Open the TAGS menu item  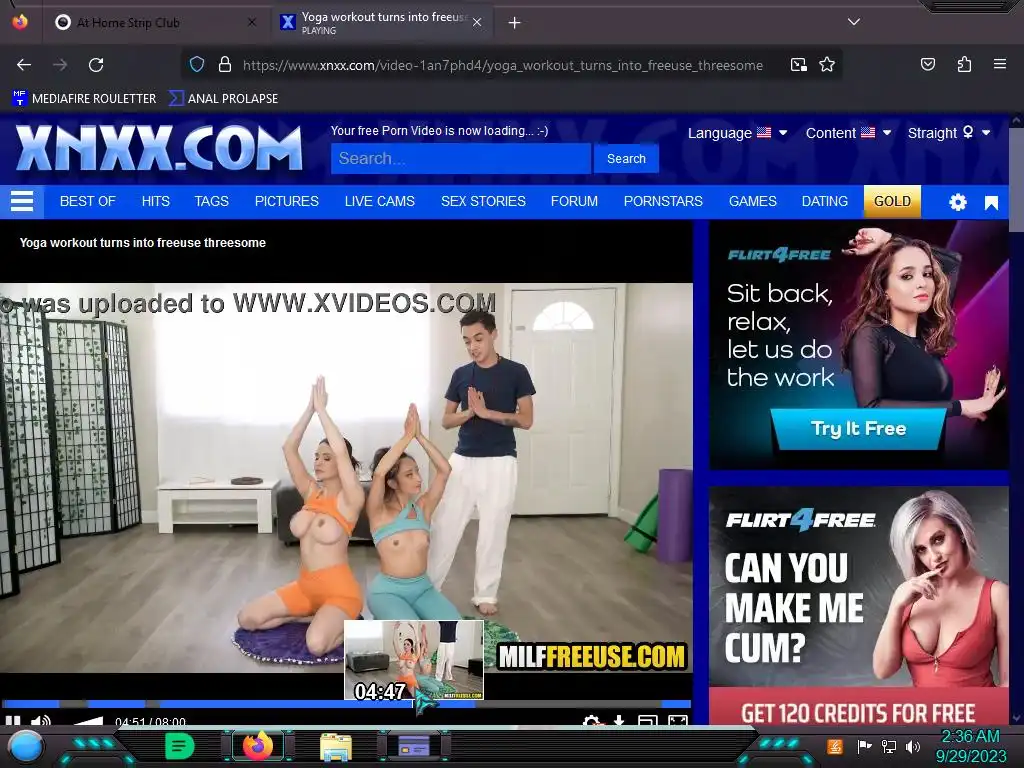tap(212, 201)
